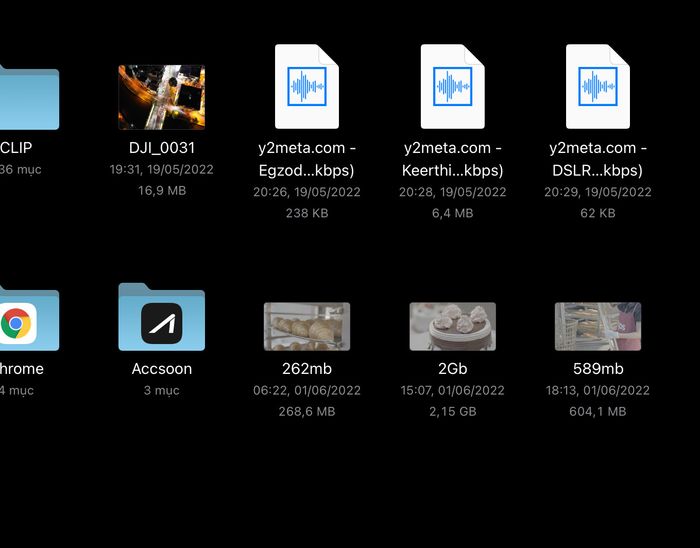Tap the y2meta DSLR audio file icon

(597, 87)
